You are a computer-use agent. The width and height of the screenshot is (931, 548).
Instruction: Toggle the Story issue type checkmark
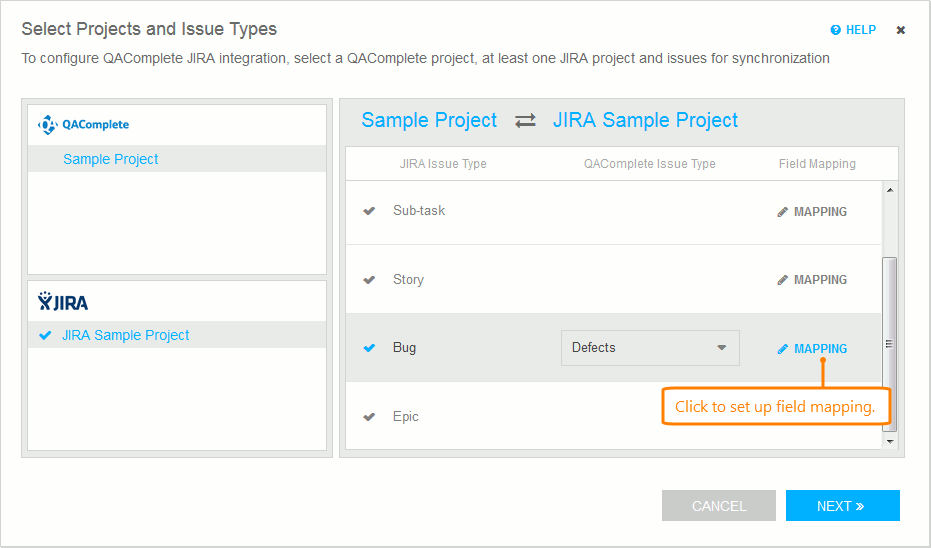369,280
